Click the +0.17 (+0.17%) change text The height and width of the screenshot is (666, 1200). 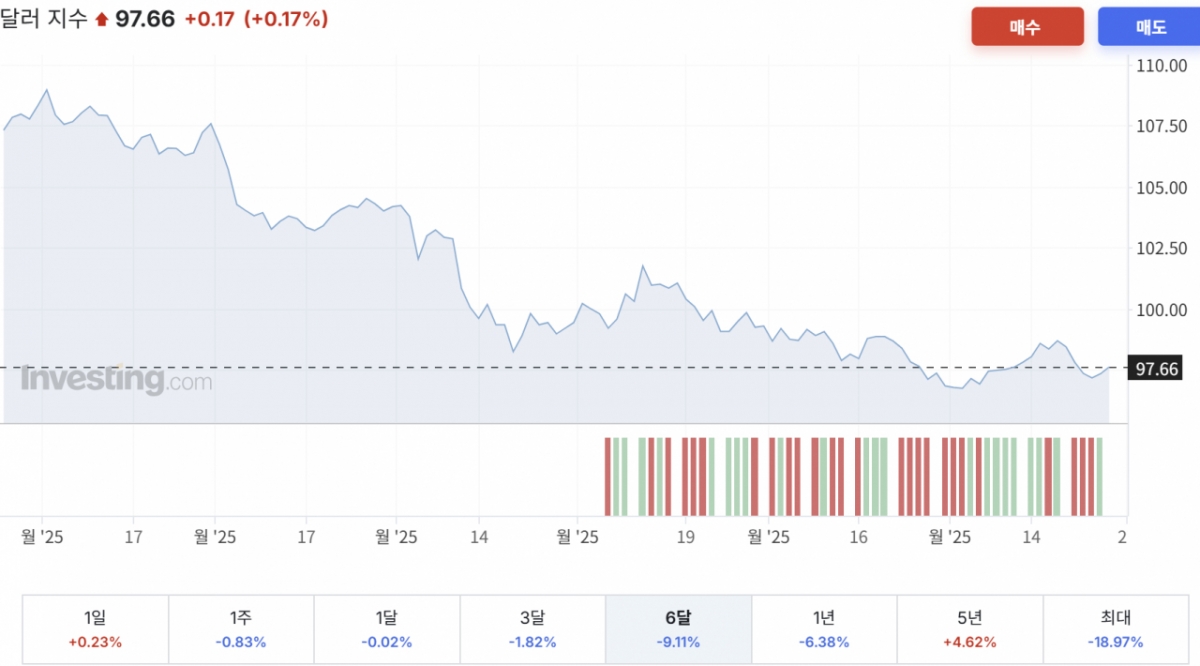tap(256, 19)
